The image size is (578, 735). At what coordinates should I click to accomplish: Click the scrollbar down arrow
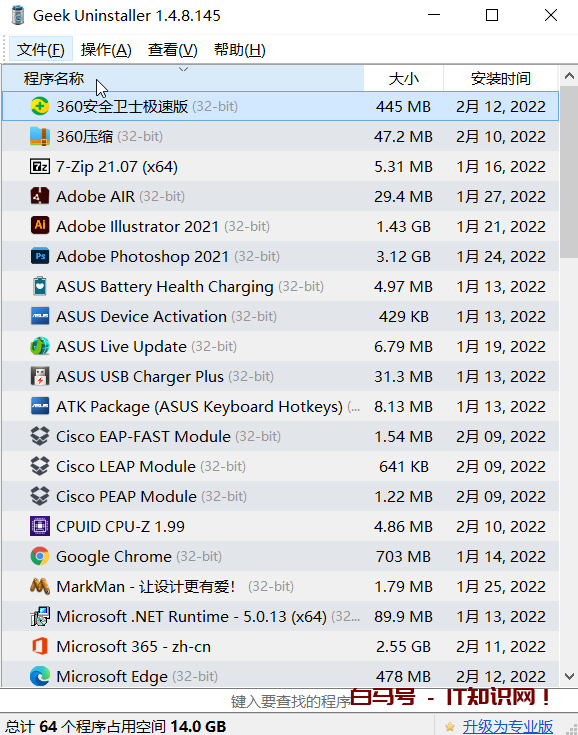569,676
